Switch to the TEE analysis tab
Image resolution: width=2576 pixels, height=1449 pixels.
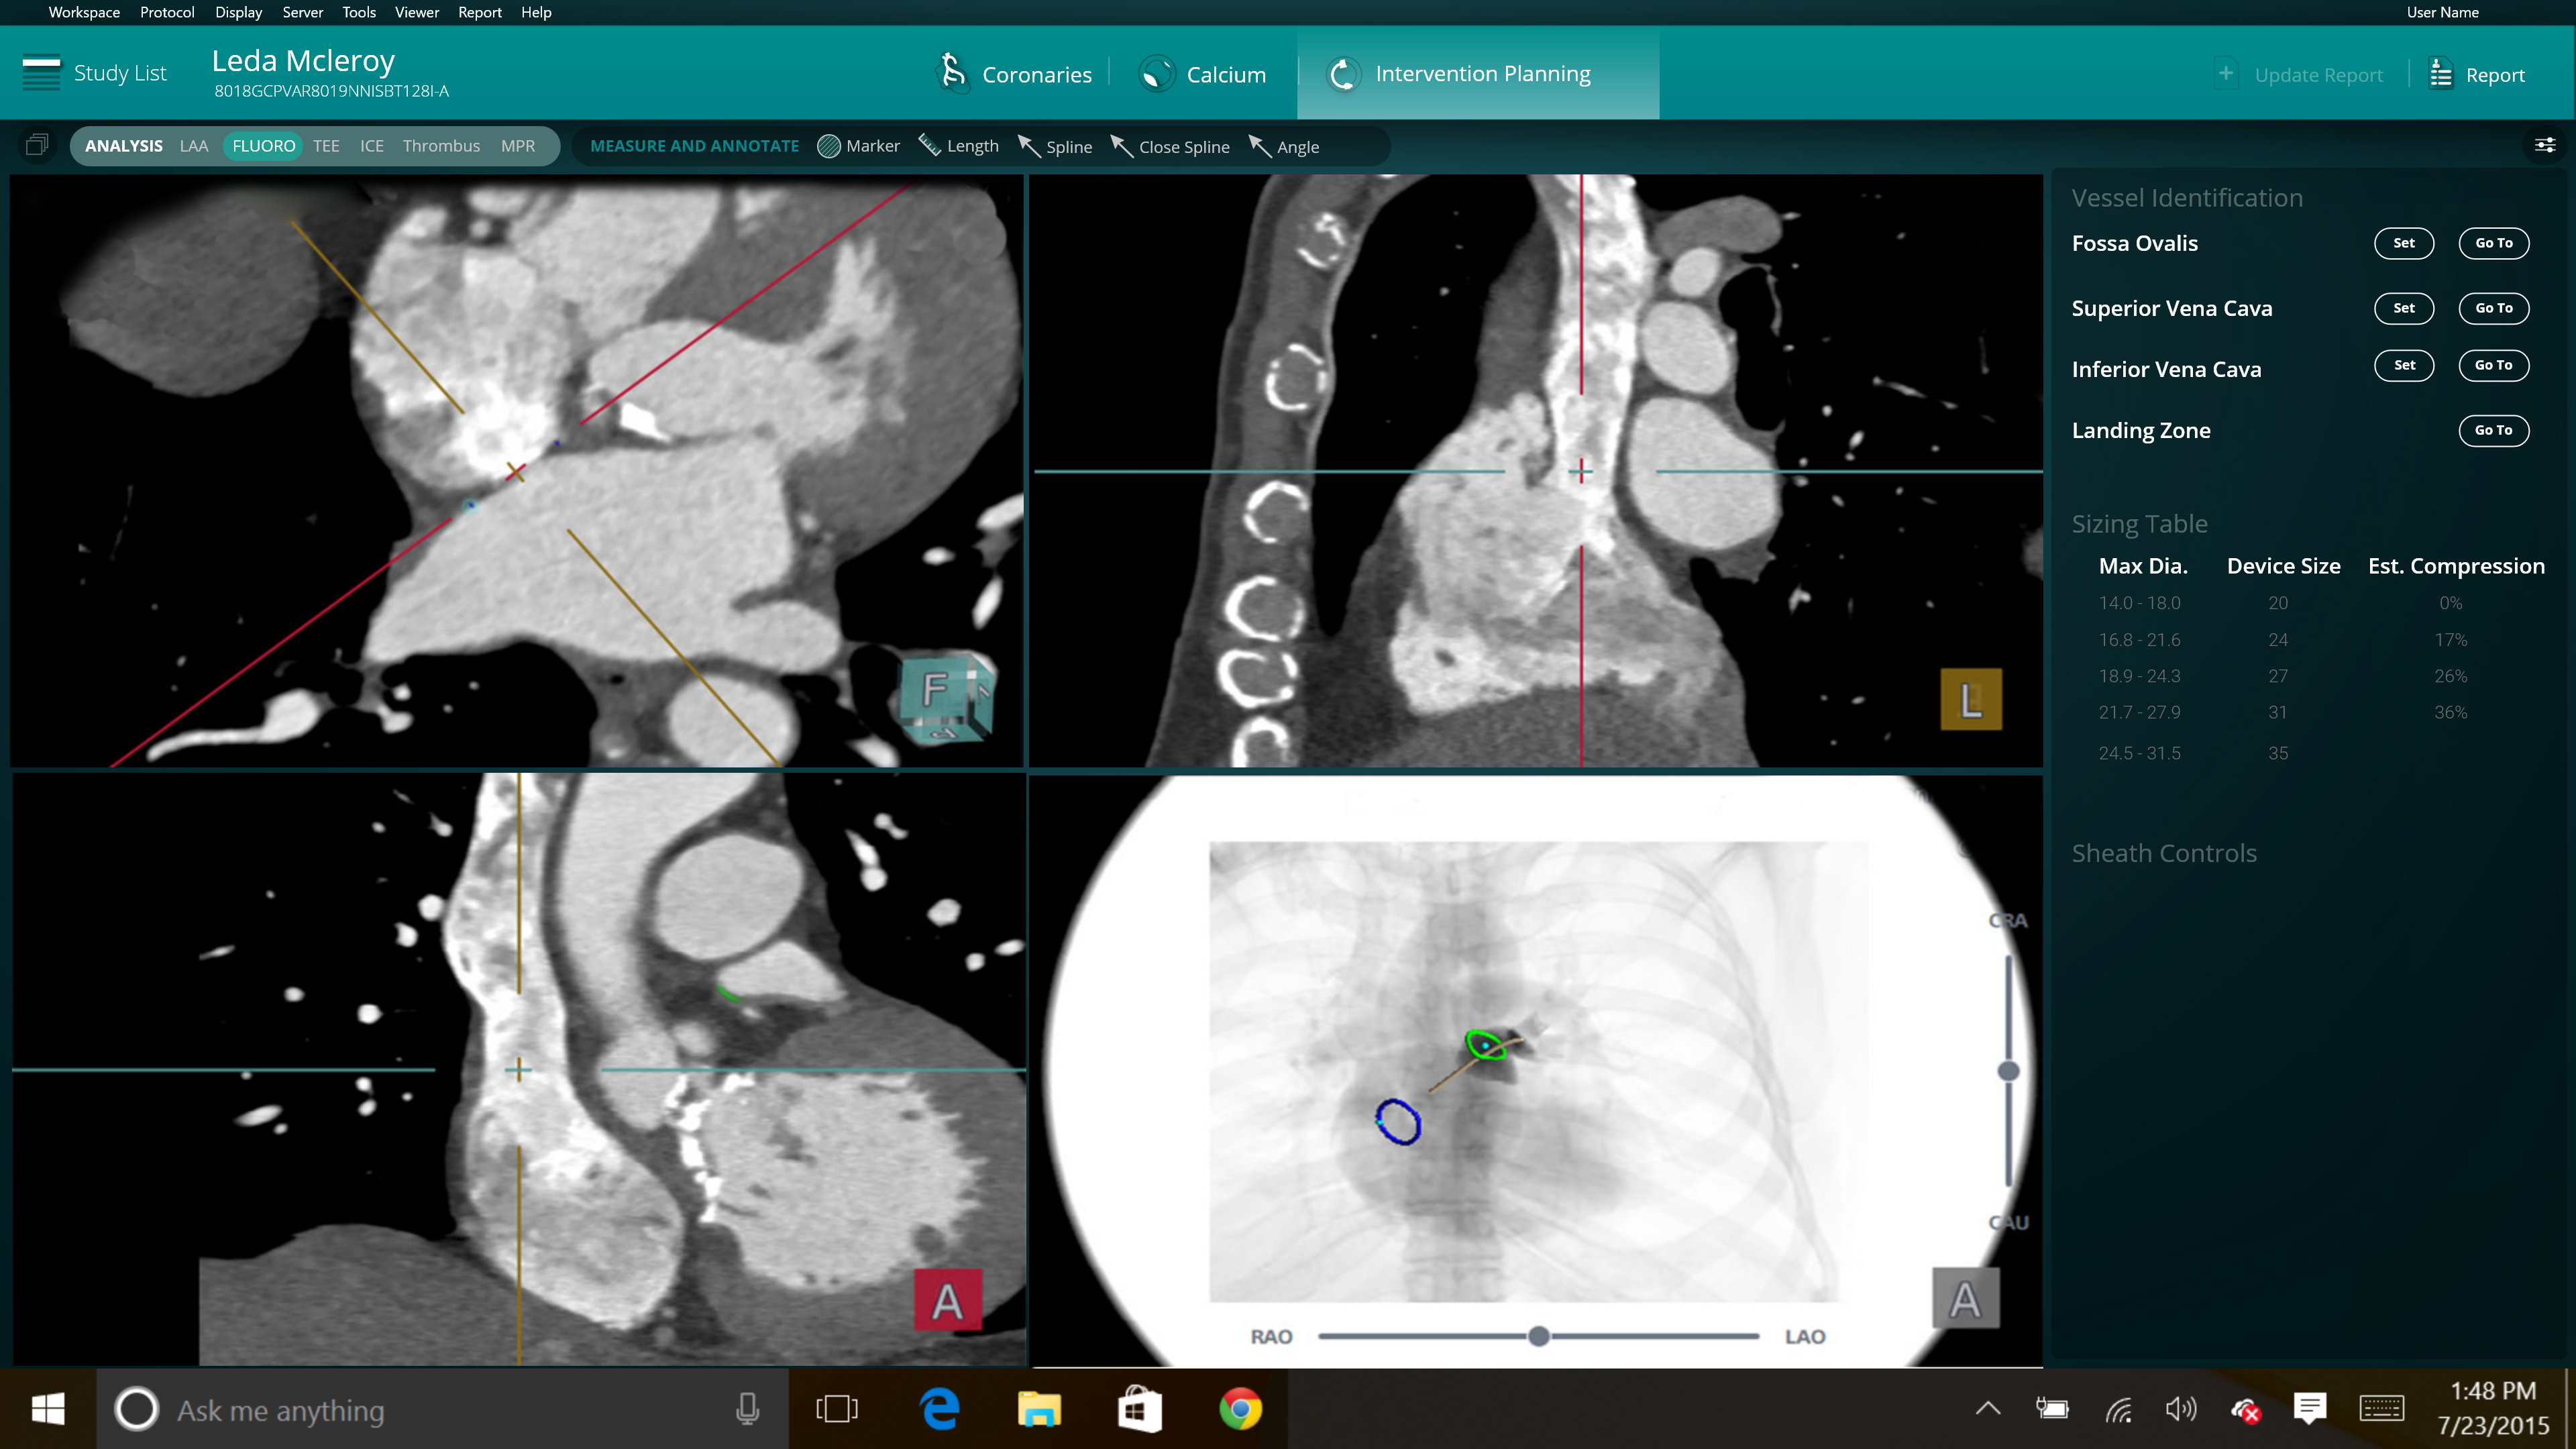[326, 146]
